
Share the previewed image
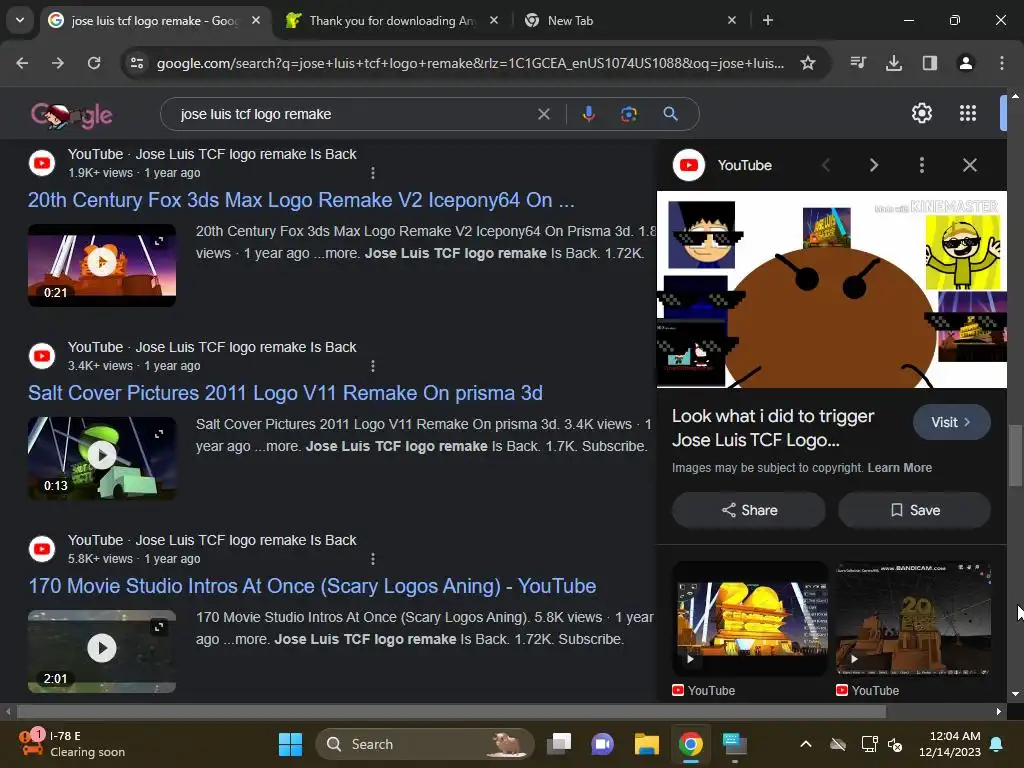(749, 510)
